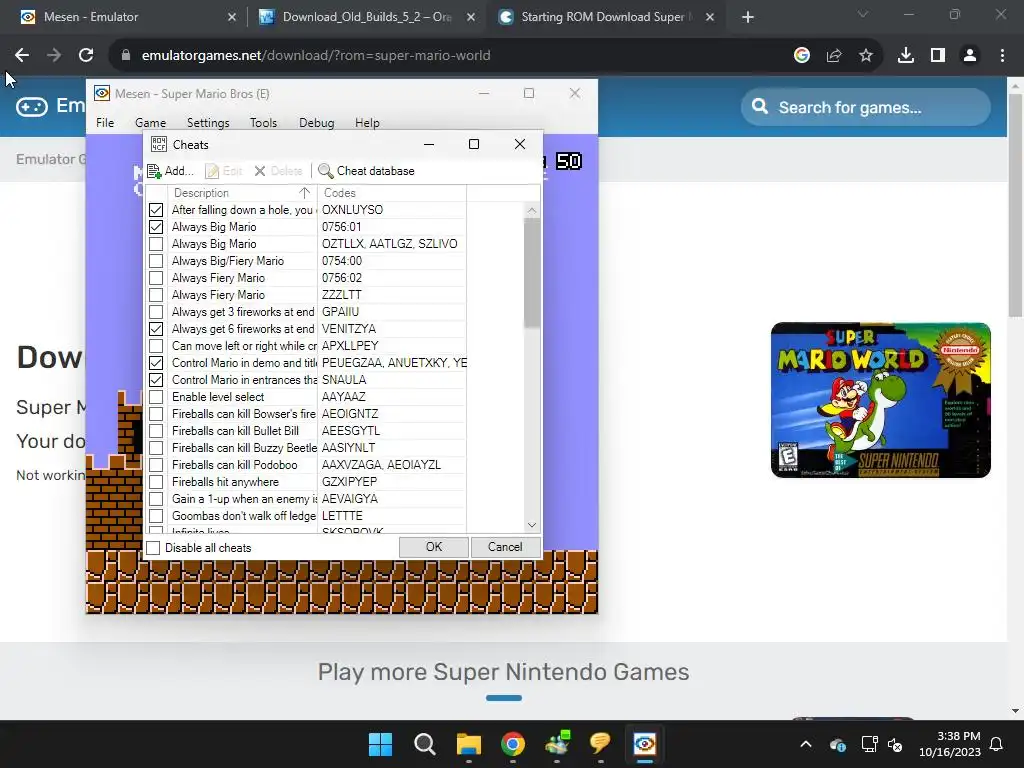This screenshot has width=1024, height=768.
Task: Open the Help menu in Mesen
Action: pos(367,123)
